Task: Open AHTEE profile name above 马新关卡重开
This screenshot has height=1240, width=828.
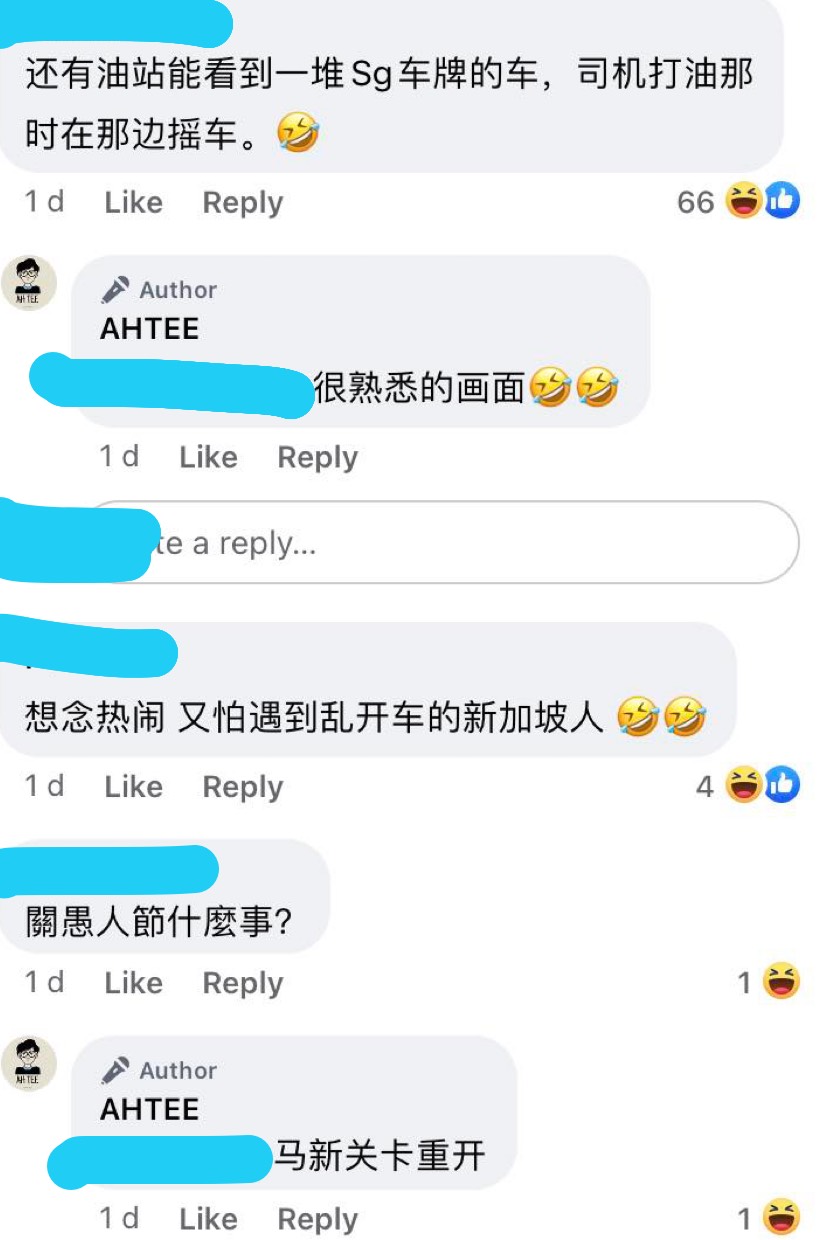Action: pos(150,1109)
